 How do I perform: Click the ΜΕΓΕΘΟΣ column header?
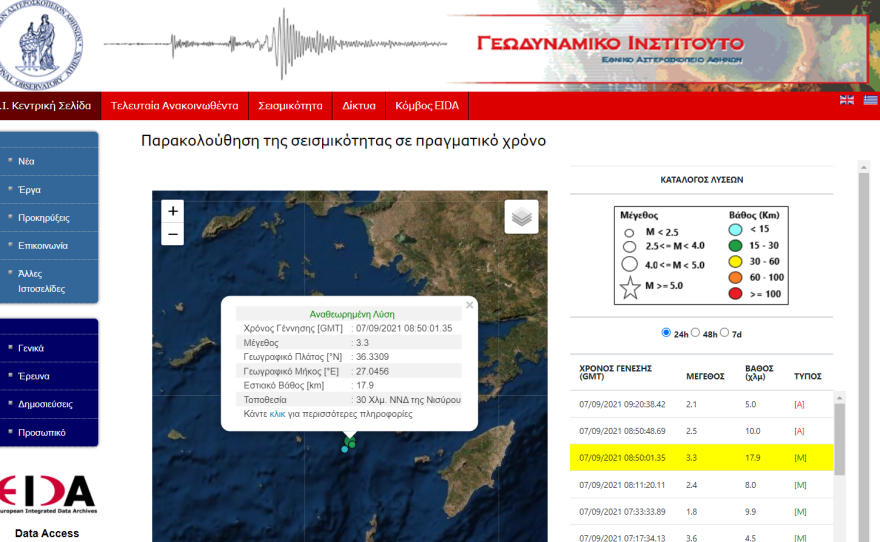(705, 376)
